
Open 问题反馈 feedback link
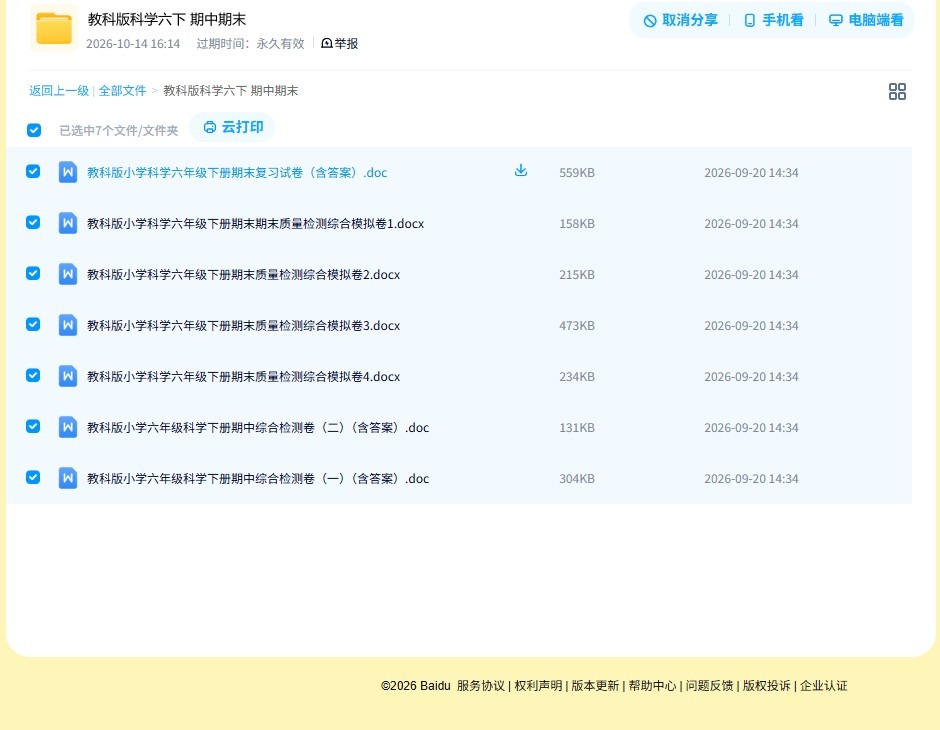tap(709, 686)
